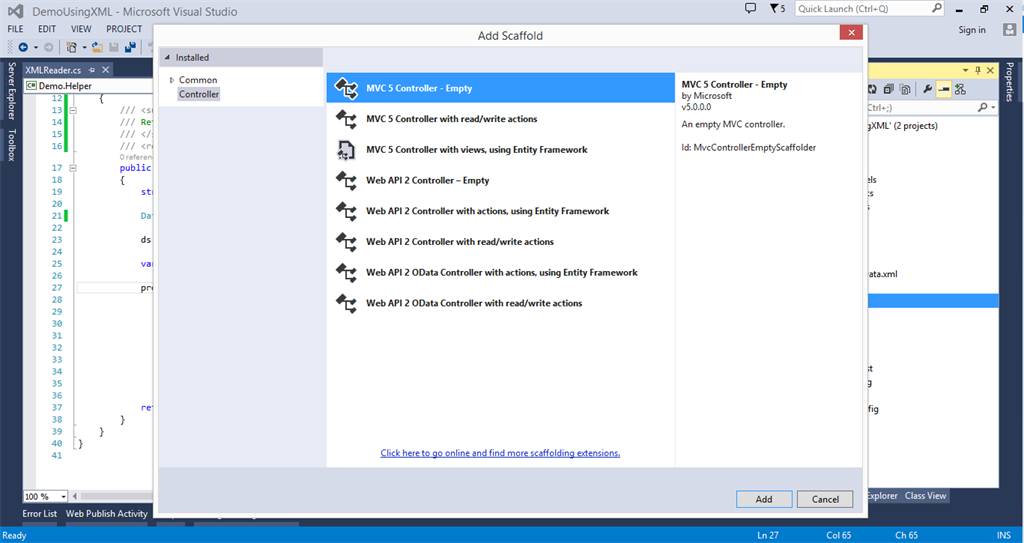Pick MVC 5 Controller with views, using Entity Framework
This screenshot has height=543, width=1024.
500,150
